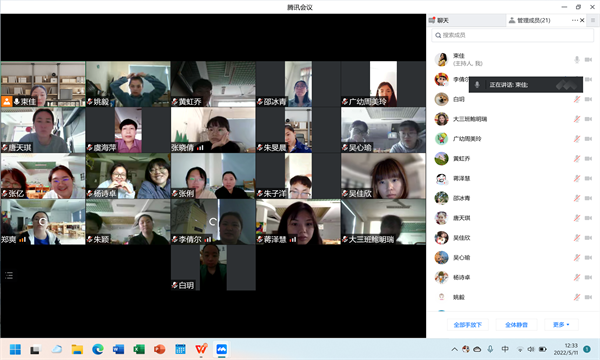The height and width of the screenshot is (360, 600).
Task: Unmute 白明 using the muted mic icon
Action: tap(577, 99)
